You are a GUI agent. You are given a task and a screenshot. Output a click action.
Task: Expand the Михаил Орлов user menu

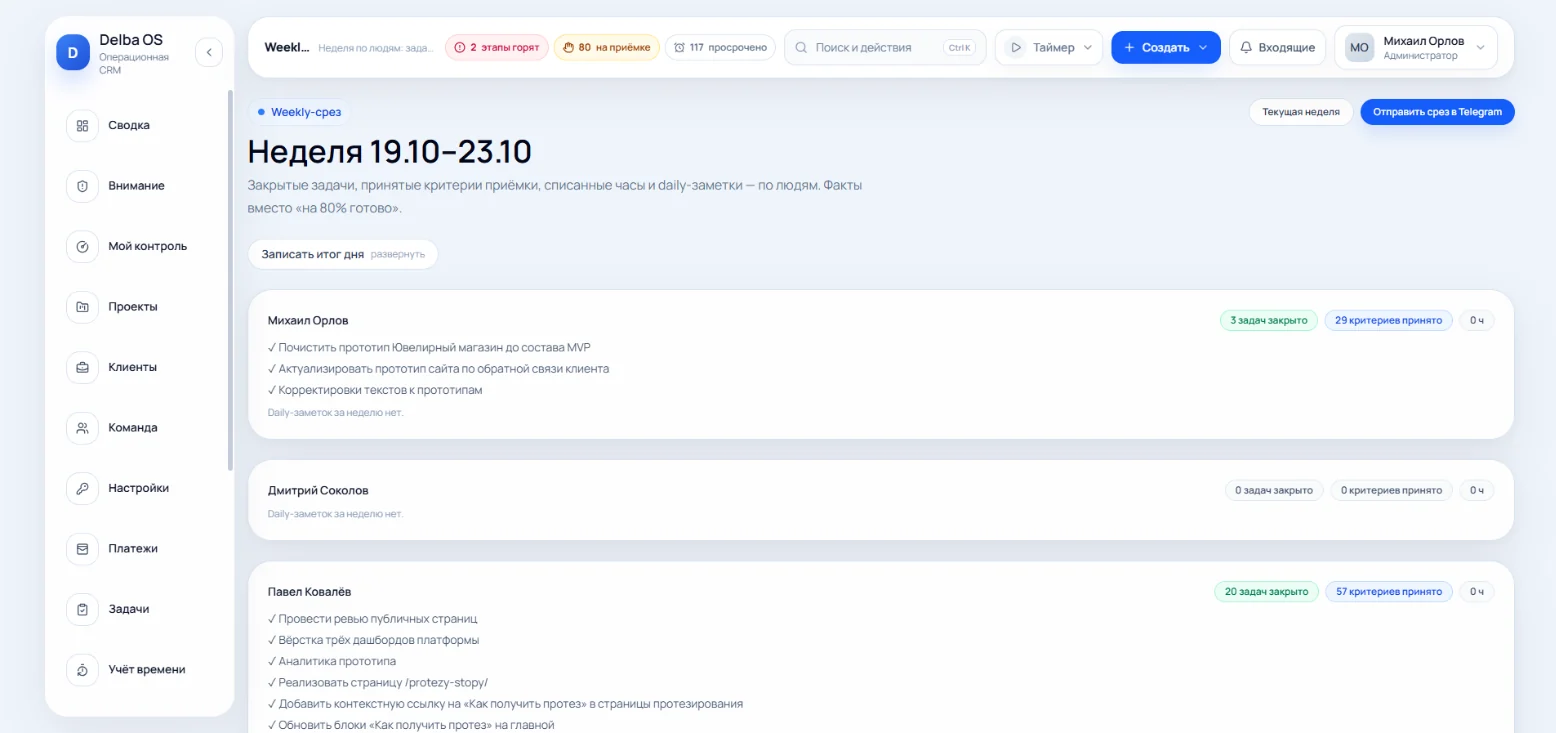click(x=1415, y=47)
